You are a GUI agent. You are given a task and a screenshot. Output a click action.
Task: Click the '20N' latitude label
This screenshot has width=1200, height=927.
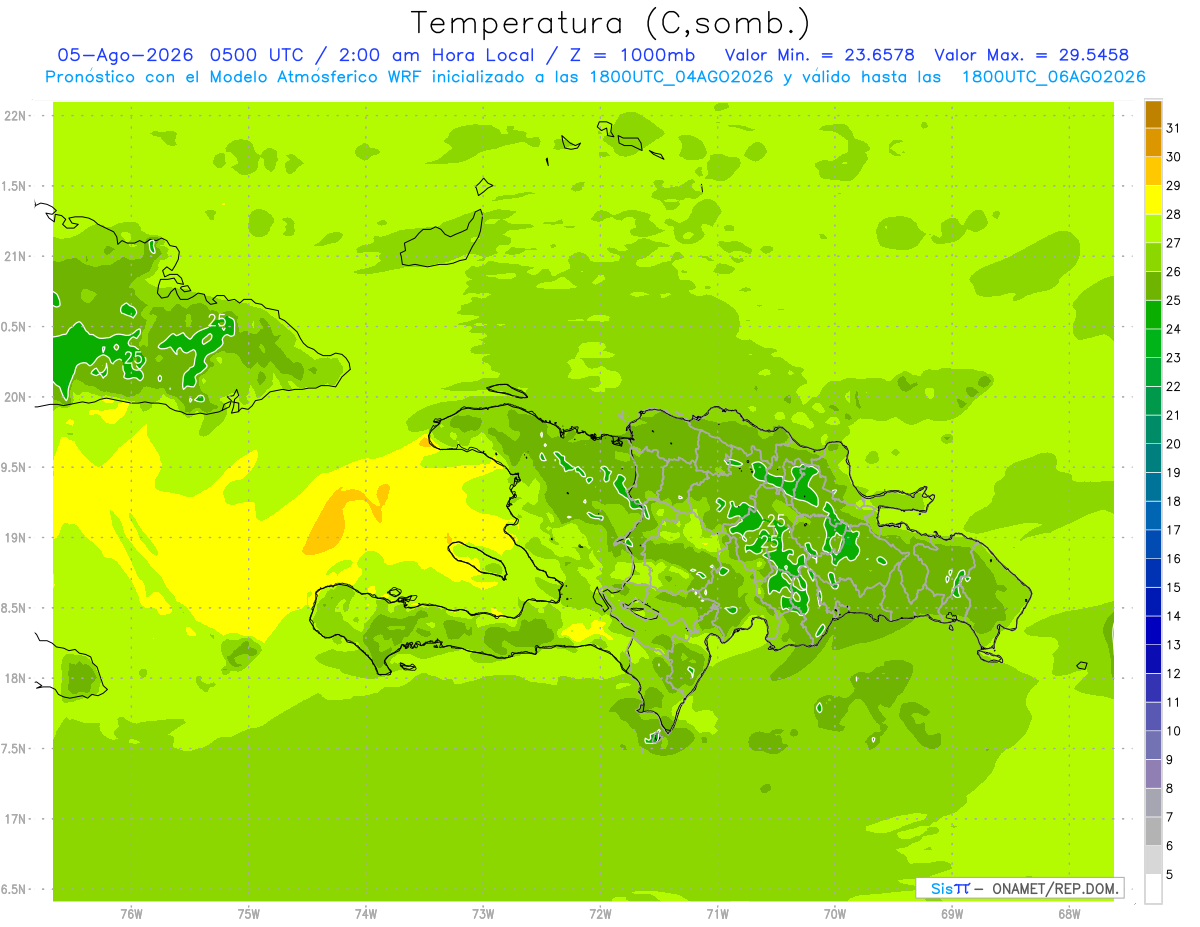(16, 397)
